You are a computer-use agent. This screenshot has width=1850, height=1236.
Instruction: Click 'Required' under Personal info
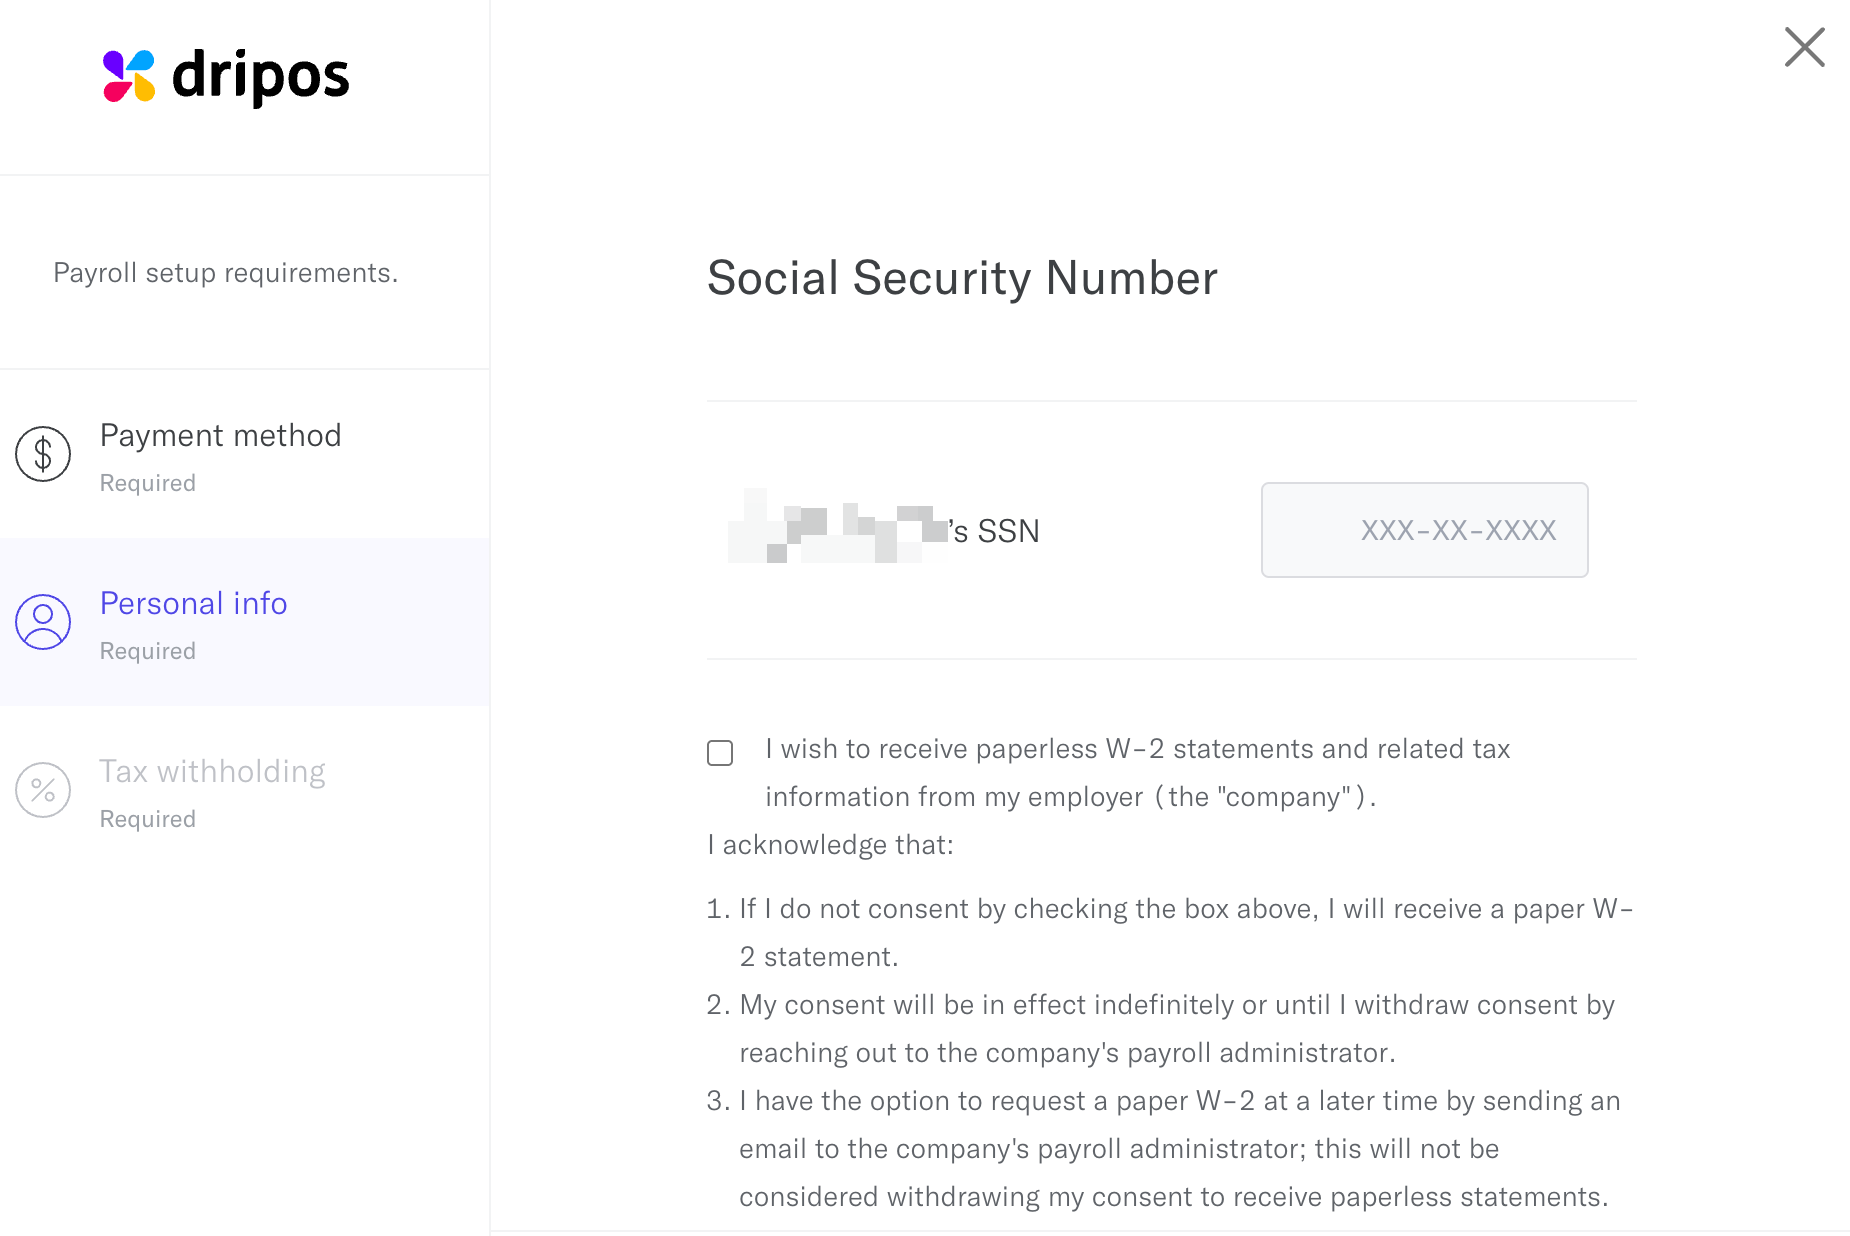point(148,651)
